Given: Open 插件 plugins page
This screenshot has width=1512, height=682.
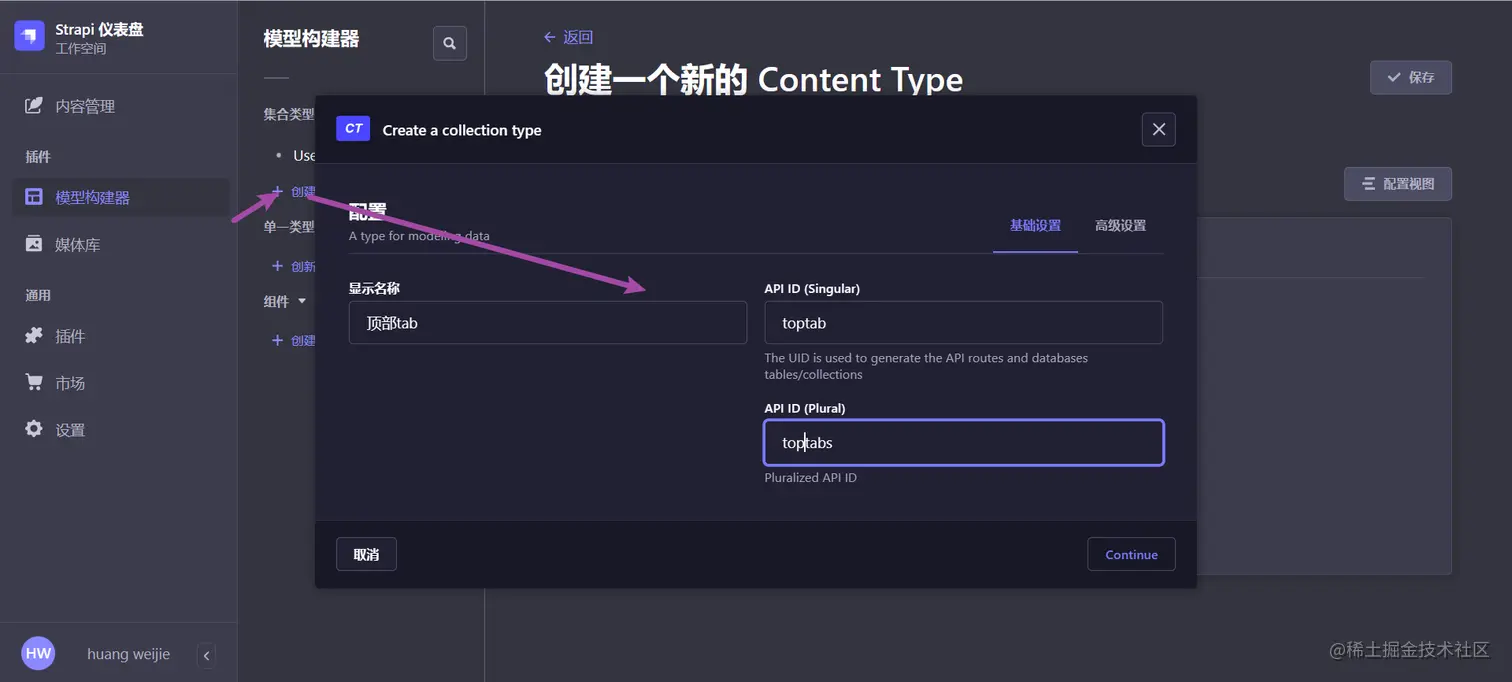Looking at the screenshot, I should [70, 336].
